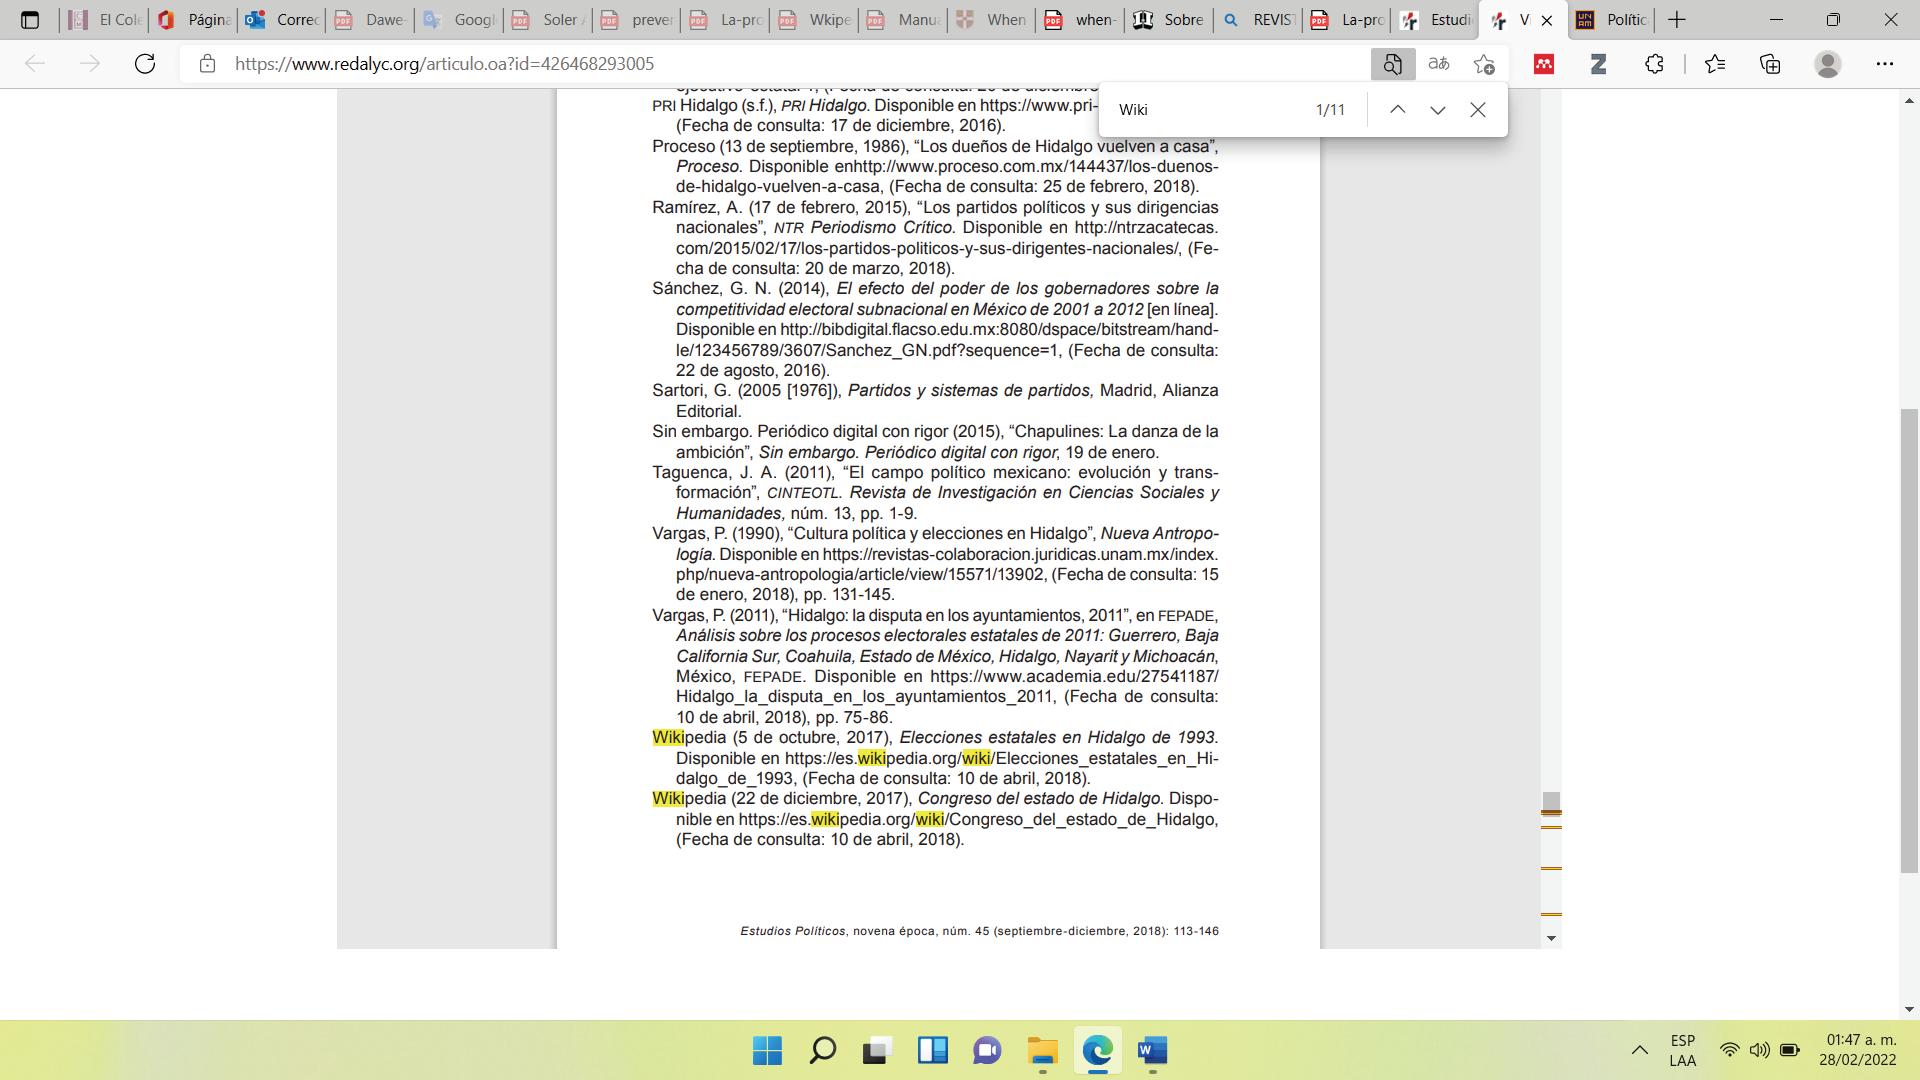The image size is (1920, 1080).
Task: Go to next Wiki search result
Action: (x=1437, y=110)
